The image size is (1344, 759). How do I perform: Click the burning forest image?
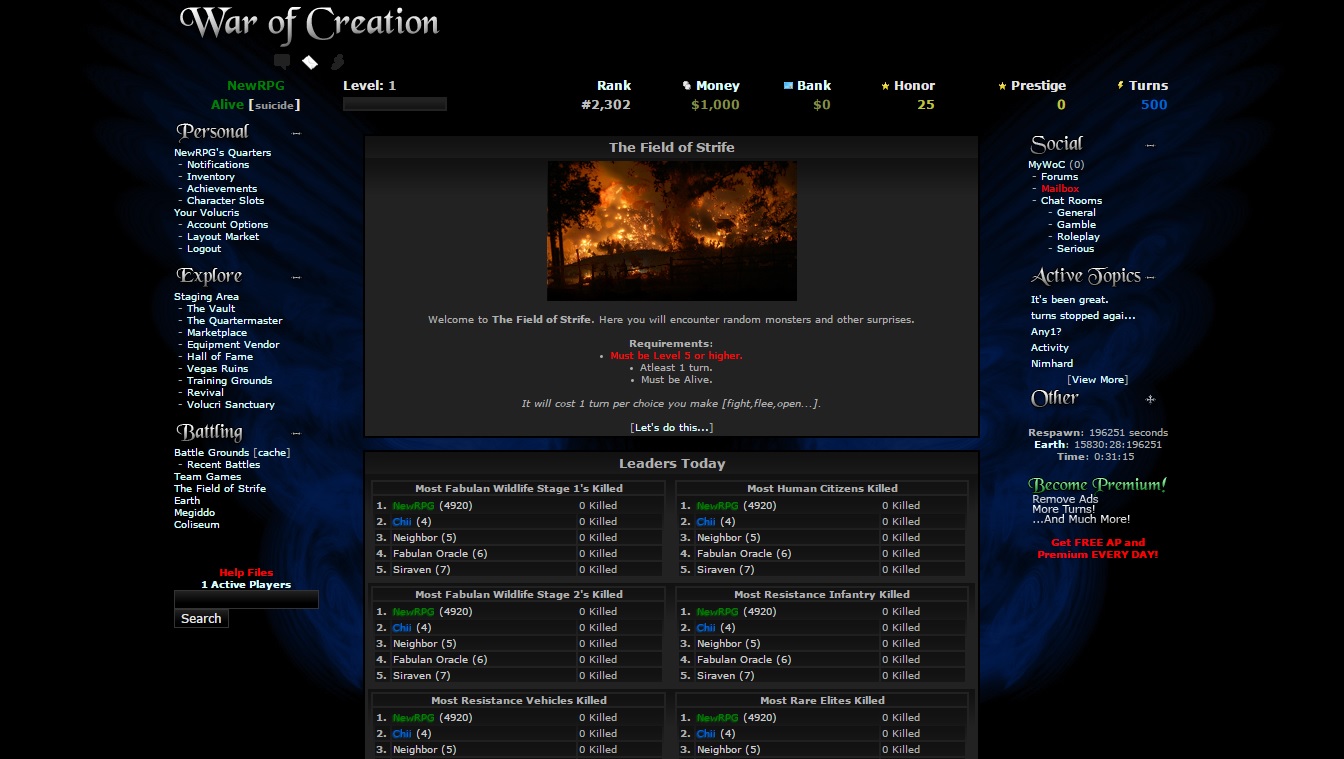[x=672, y=231]
